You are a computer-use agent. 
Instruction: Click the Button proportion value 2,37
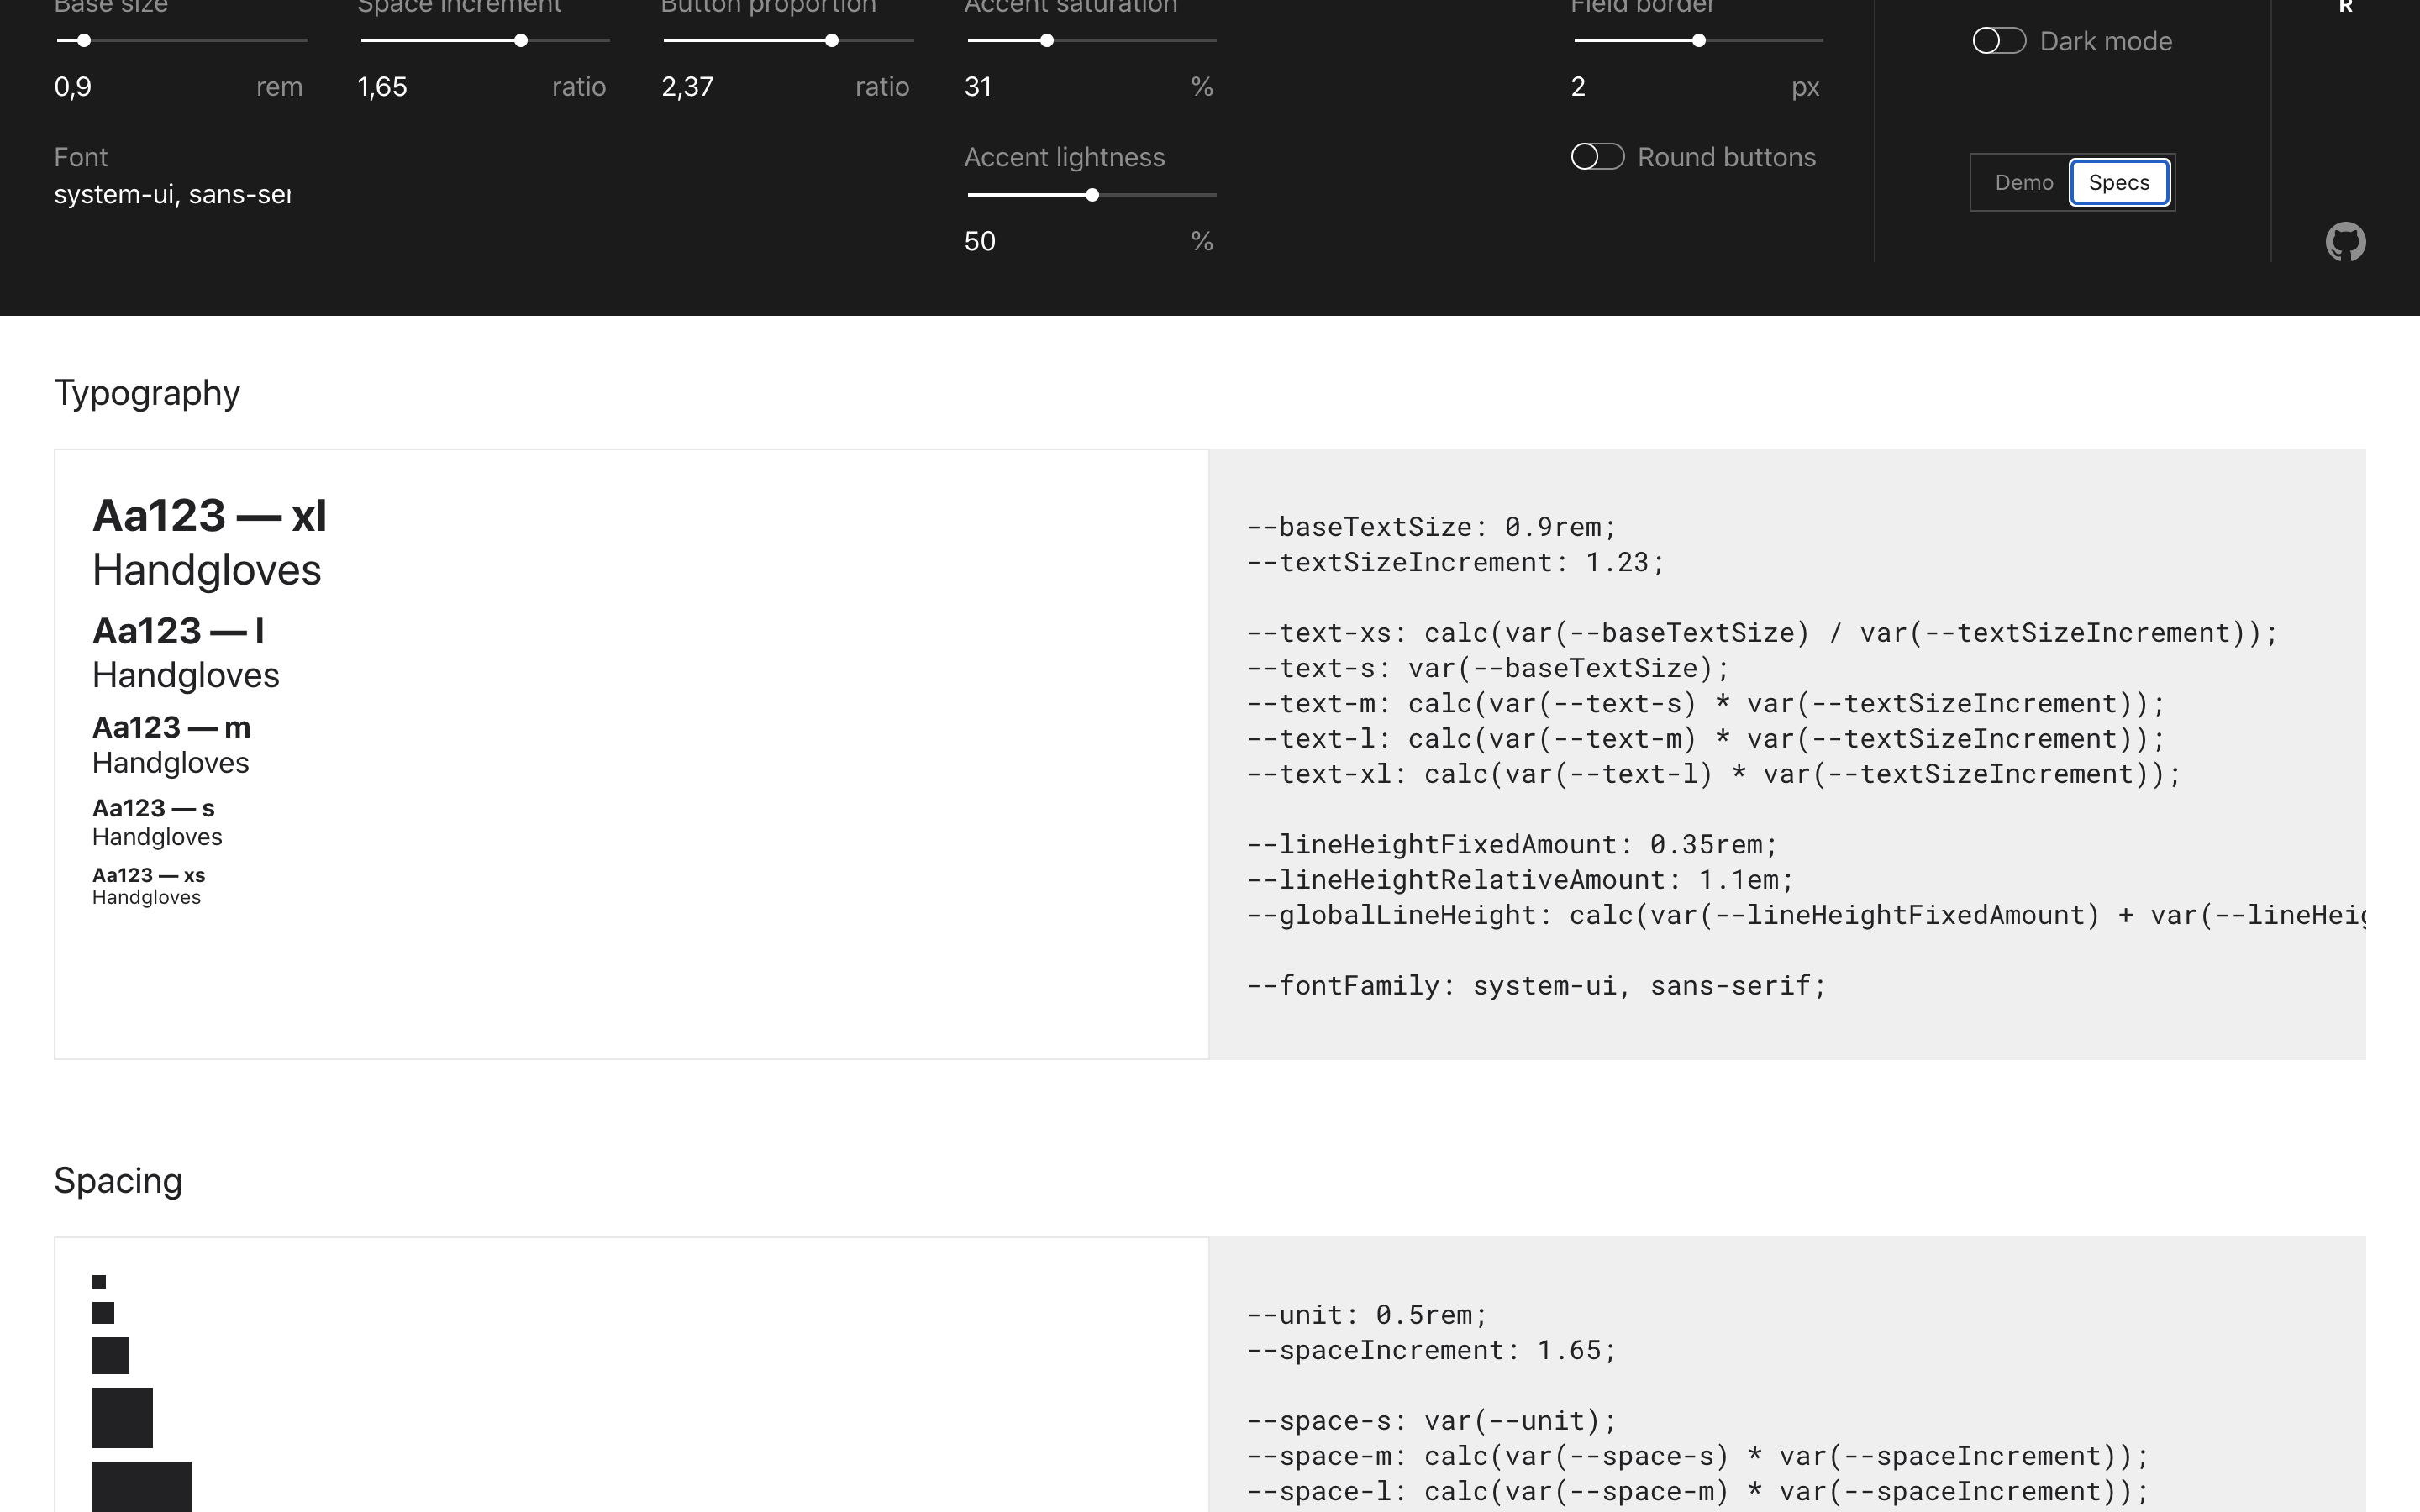pyautogui.click(x=688, y=87)
